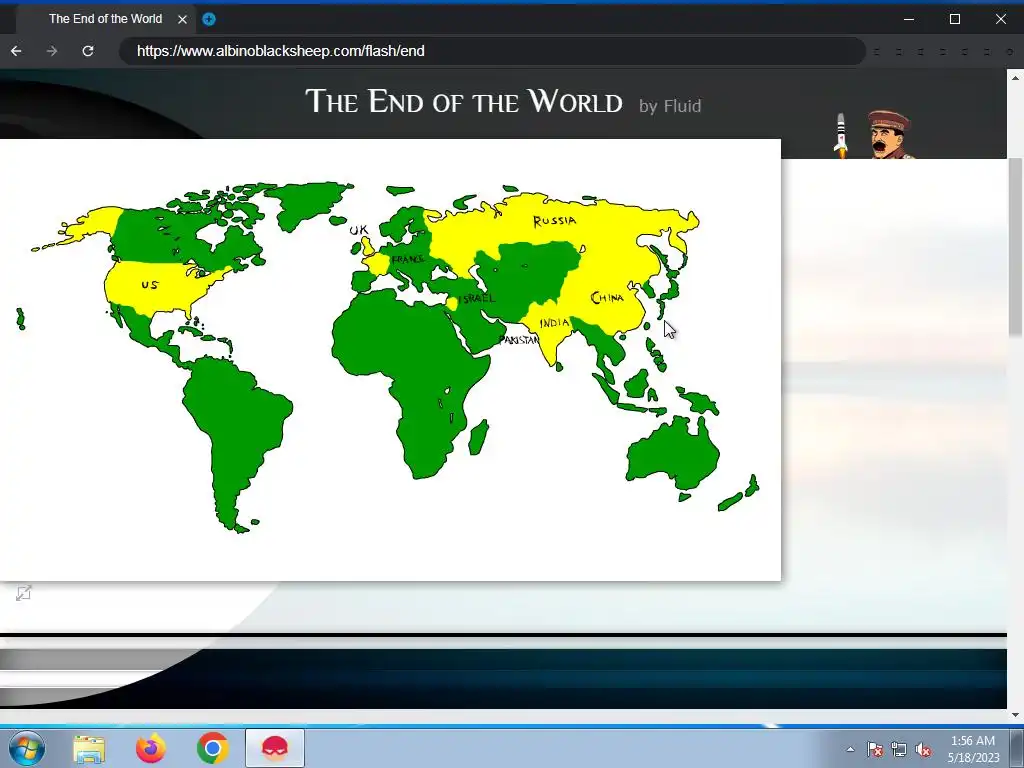Open a new tab with the plus icon

tap(209, 19)
